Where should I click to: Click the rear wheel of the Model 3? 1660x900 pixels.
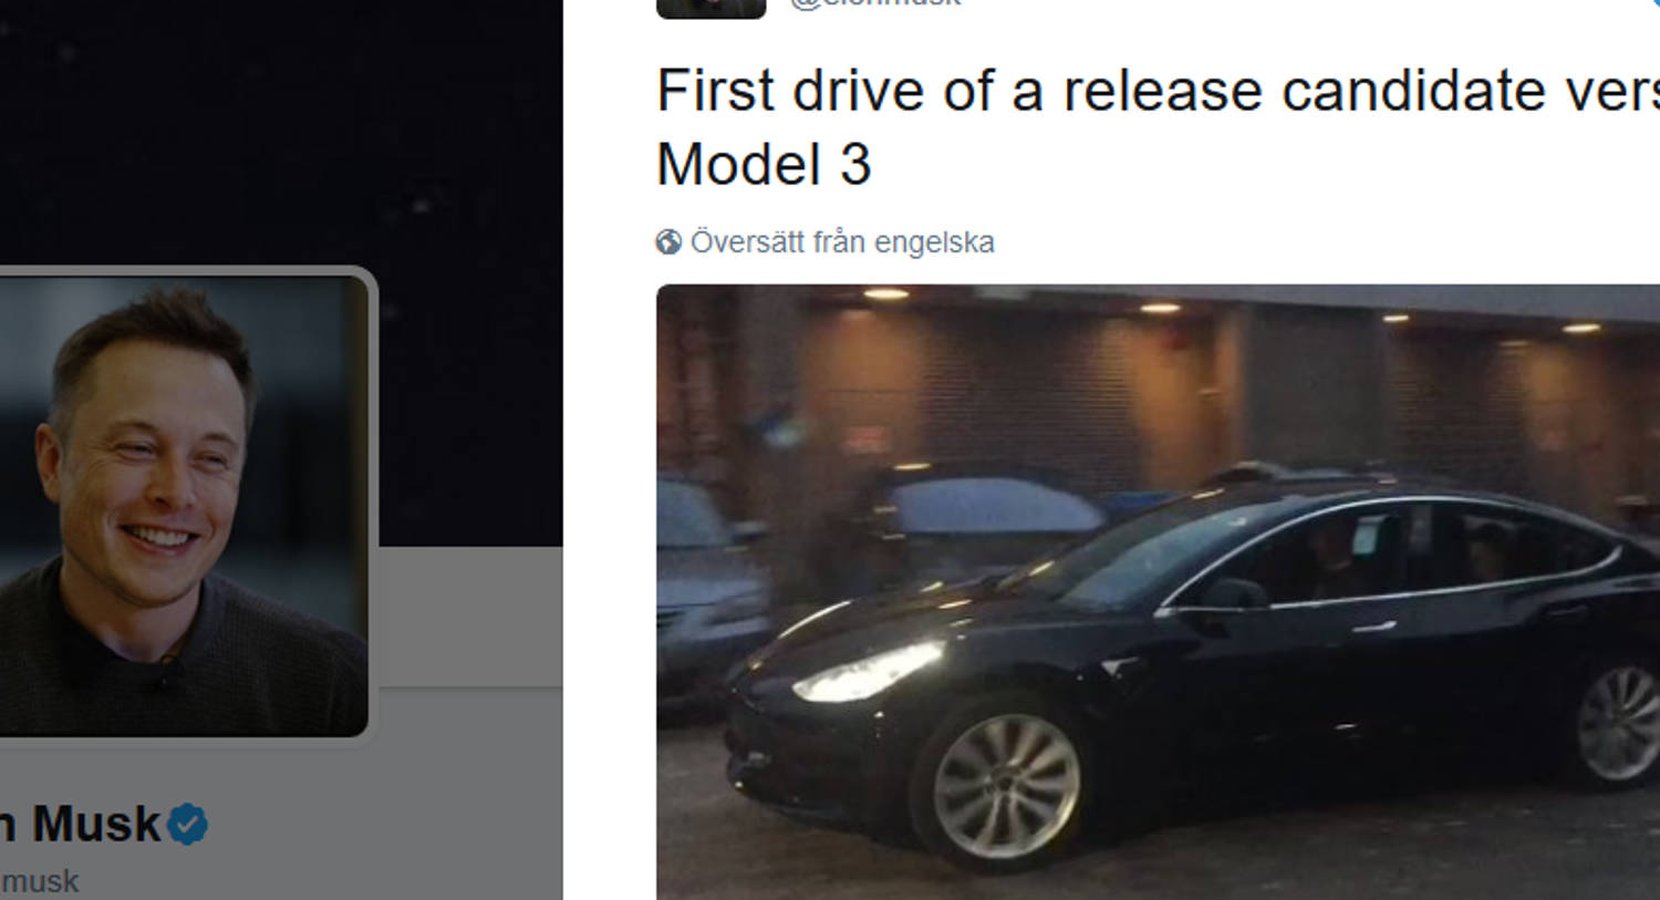(1619, 722)
